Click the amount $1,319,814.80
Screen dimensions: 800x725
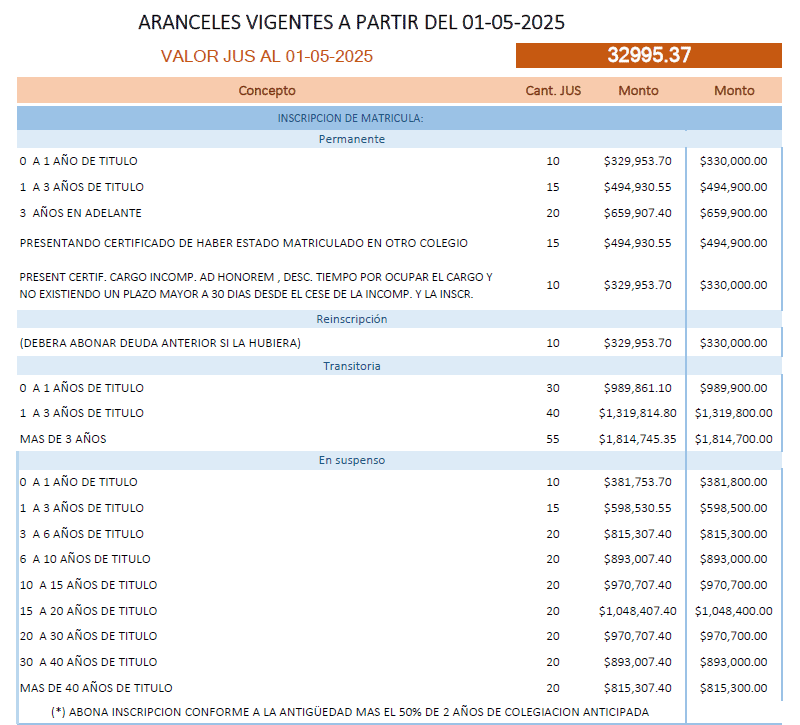(x=637, y=413)
